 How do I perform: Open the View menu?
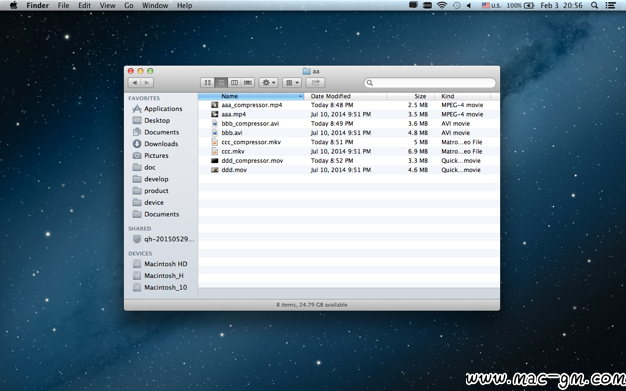point(107,5)
